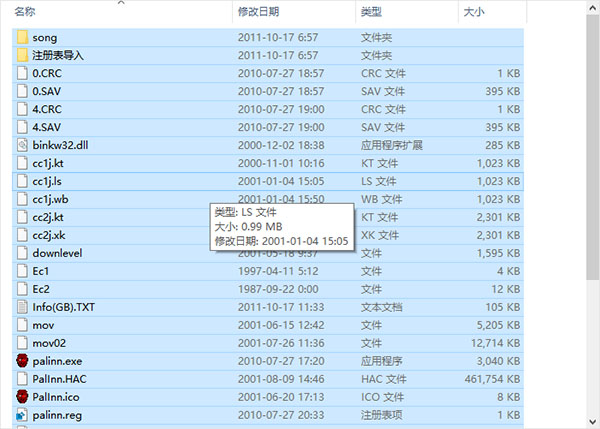The width and height of the screenshot is (600, 429).
Task: Click the Info(GB).TXT document icon
Action: 23,306
